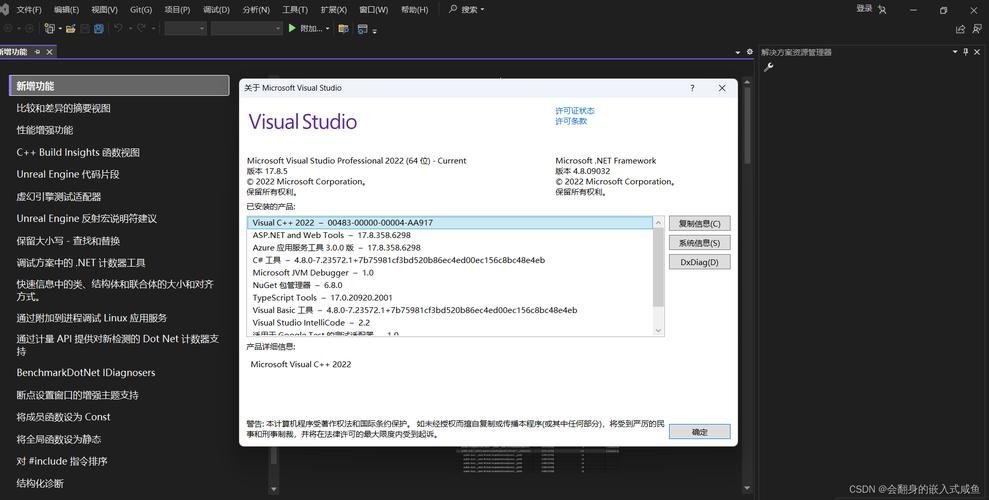The height and width of the screenshot is (500, 989).
Task: Click the account person icon beside 登录
Action: click(x=882, y=9)
